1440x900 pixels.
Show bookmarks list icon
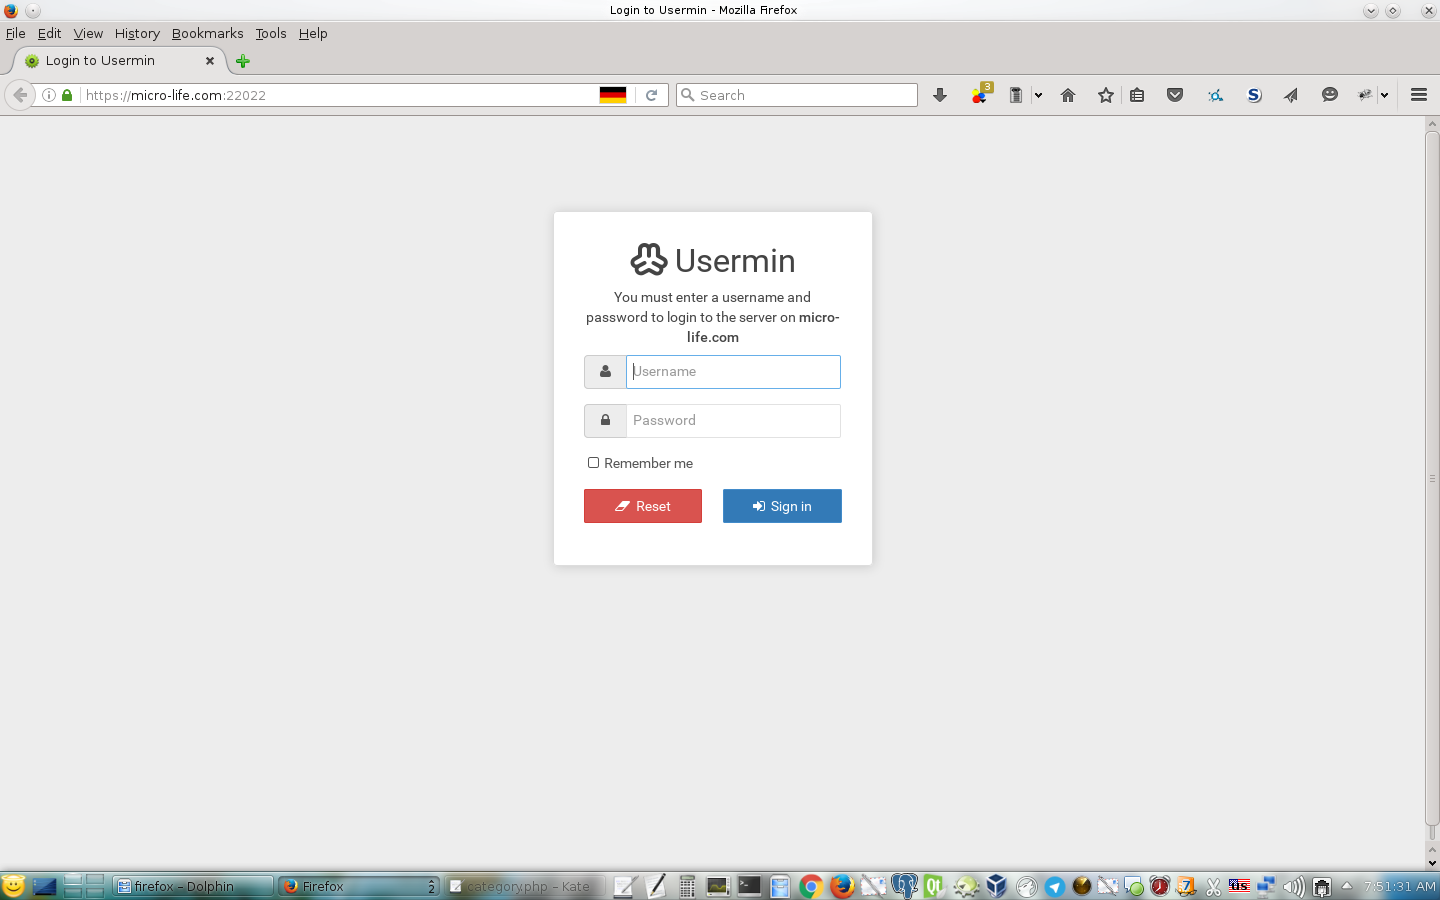click(x=1137, y=95)
